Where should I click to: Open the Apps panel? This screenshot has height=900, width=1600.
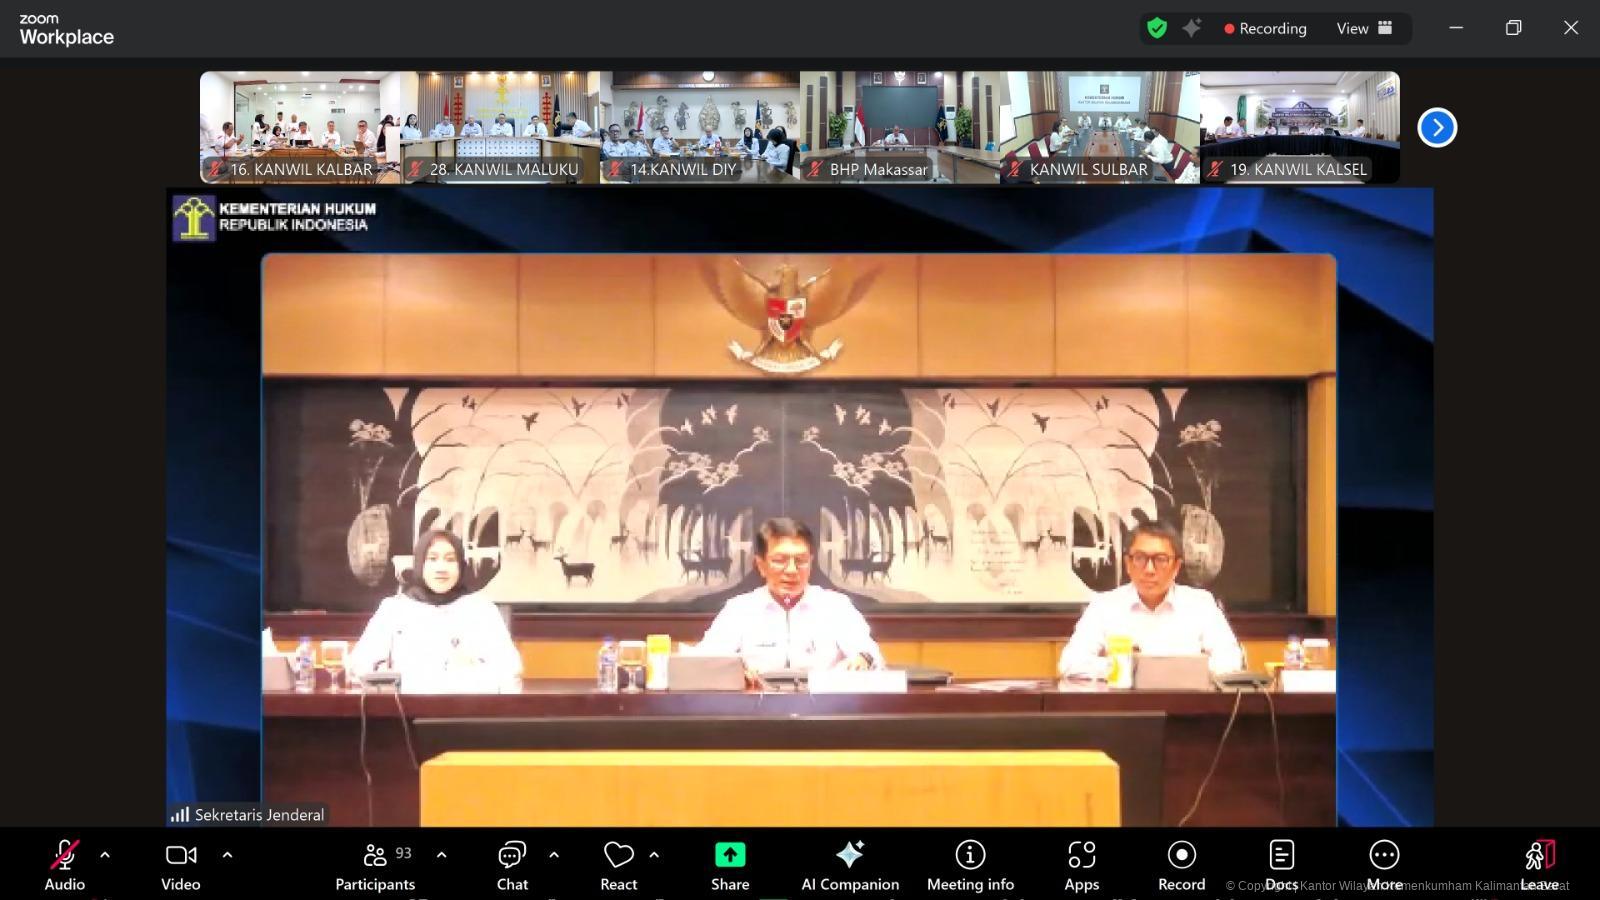1081,865
